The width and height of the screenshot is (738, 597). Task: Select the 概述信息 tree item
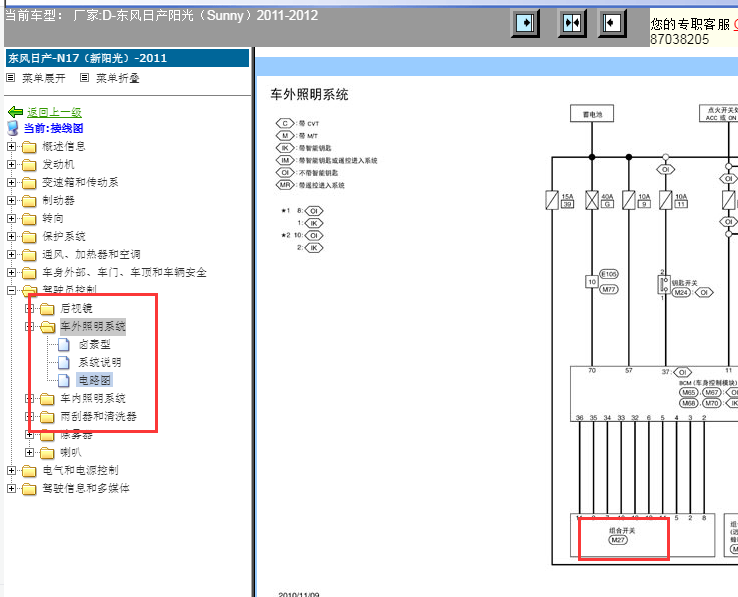[64, 146]
